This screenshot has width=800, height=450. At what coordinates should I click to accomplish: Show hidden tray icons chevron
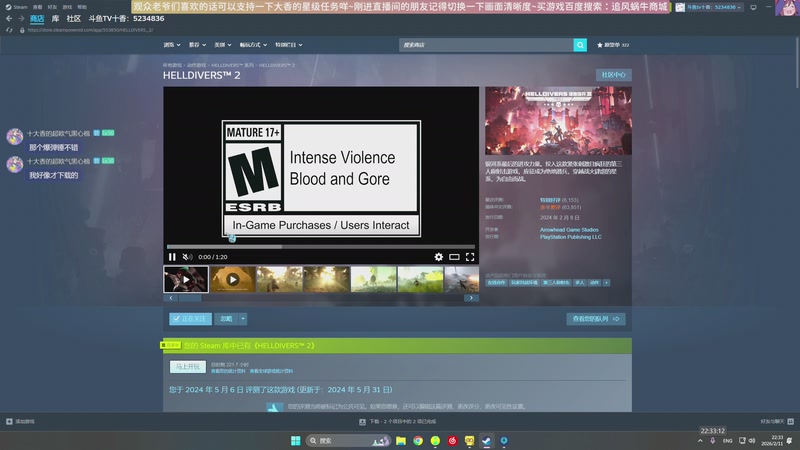(700, 441)
